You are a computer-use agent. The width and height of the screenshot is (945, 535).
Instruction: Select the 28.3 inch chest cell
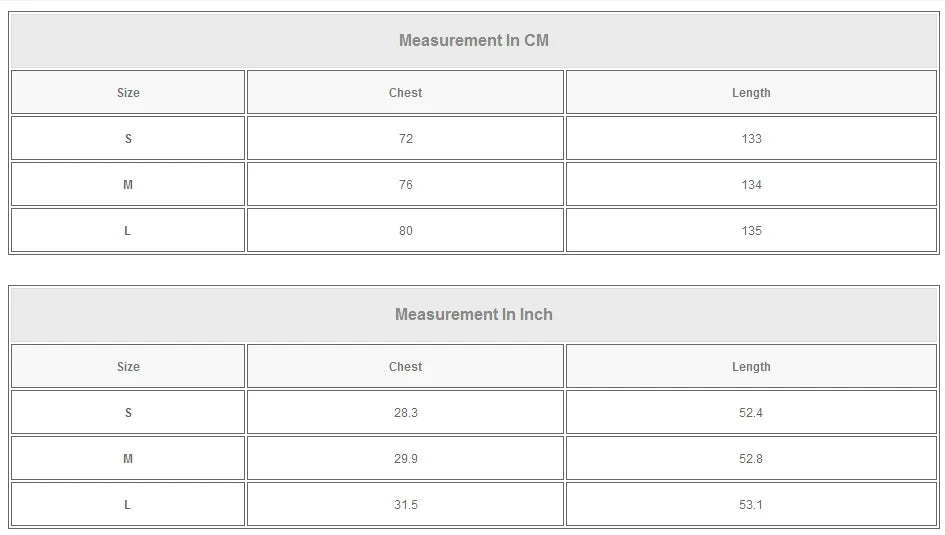tap(405, 413)
